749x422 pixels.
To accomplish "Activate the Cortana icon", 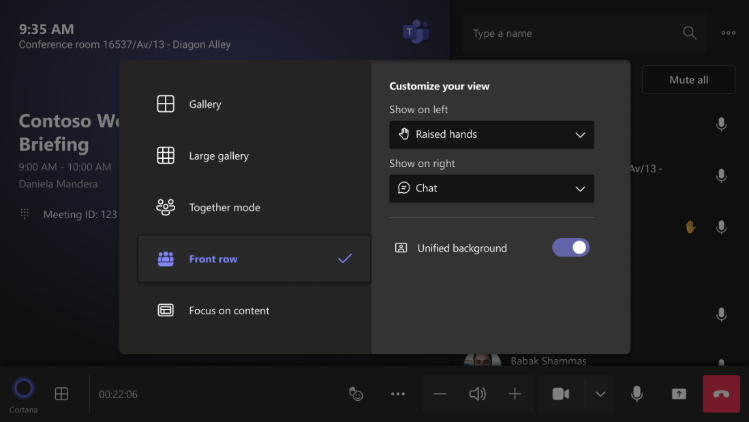I will click(23, 389).
